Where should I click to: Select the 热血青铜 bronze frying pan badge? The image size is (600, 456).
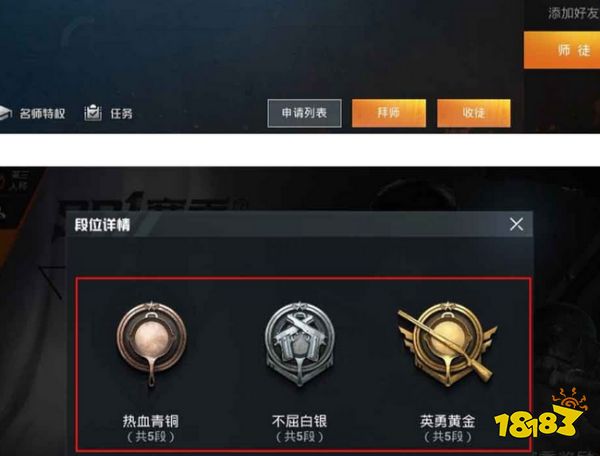click(x=152, y=344)
